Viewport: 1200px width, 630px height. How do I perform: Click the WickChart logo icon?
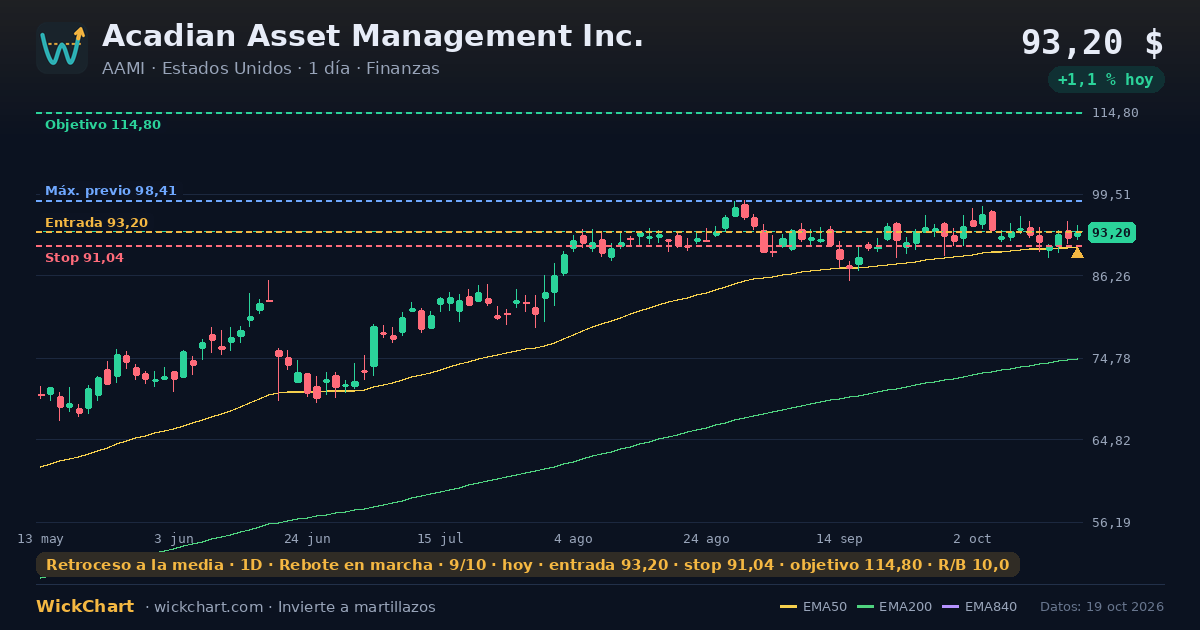pyautogui.click(x=62, y=48)
